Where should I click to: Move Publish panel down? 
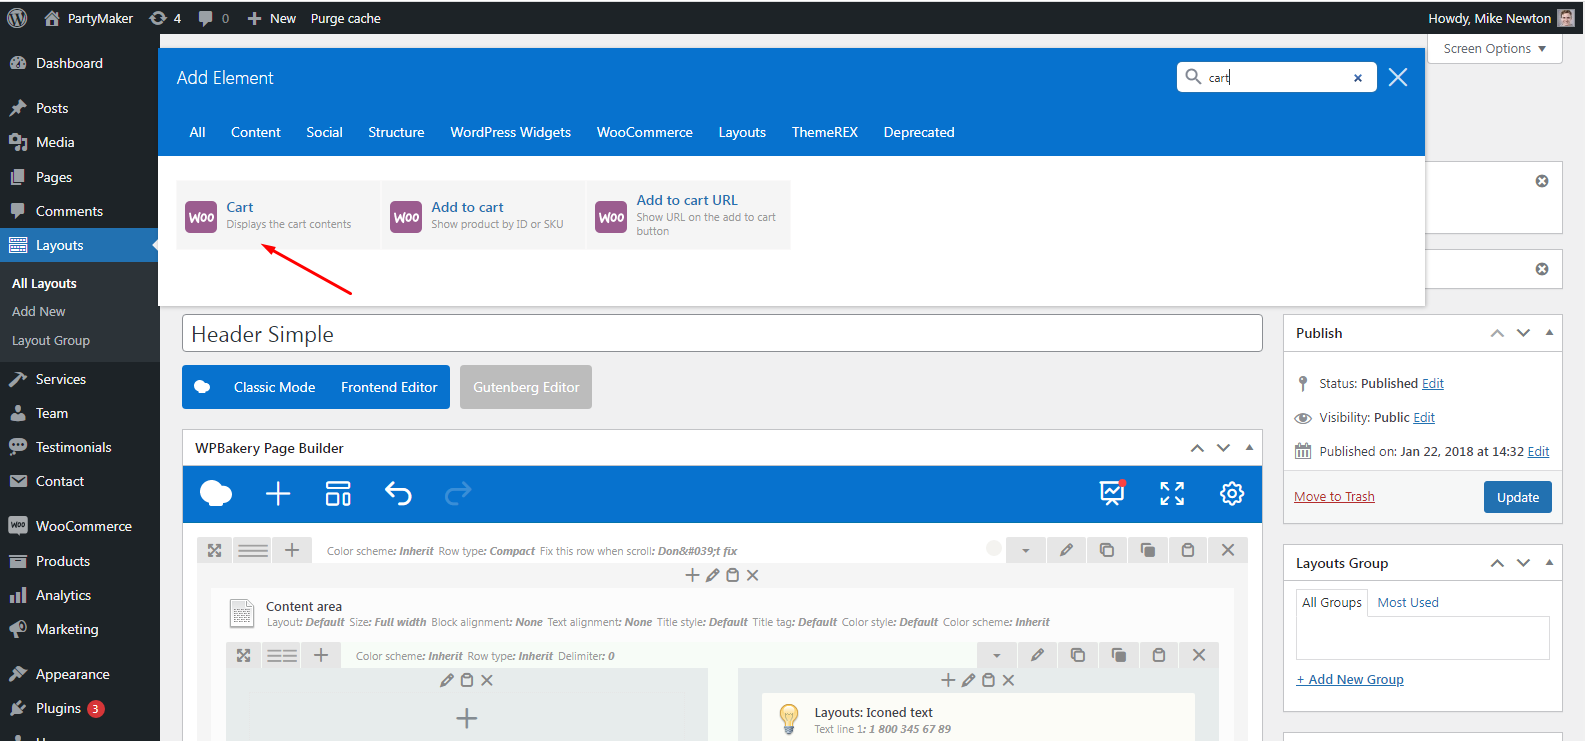[1523, 333]
